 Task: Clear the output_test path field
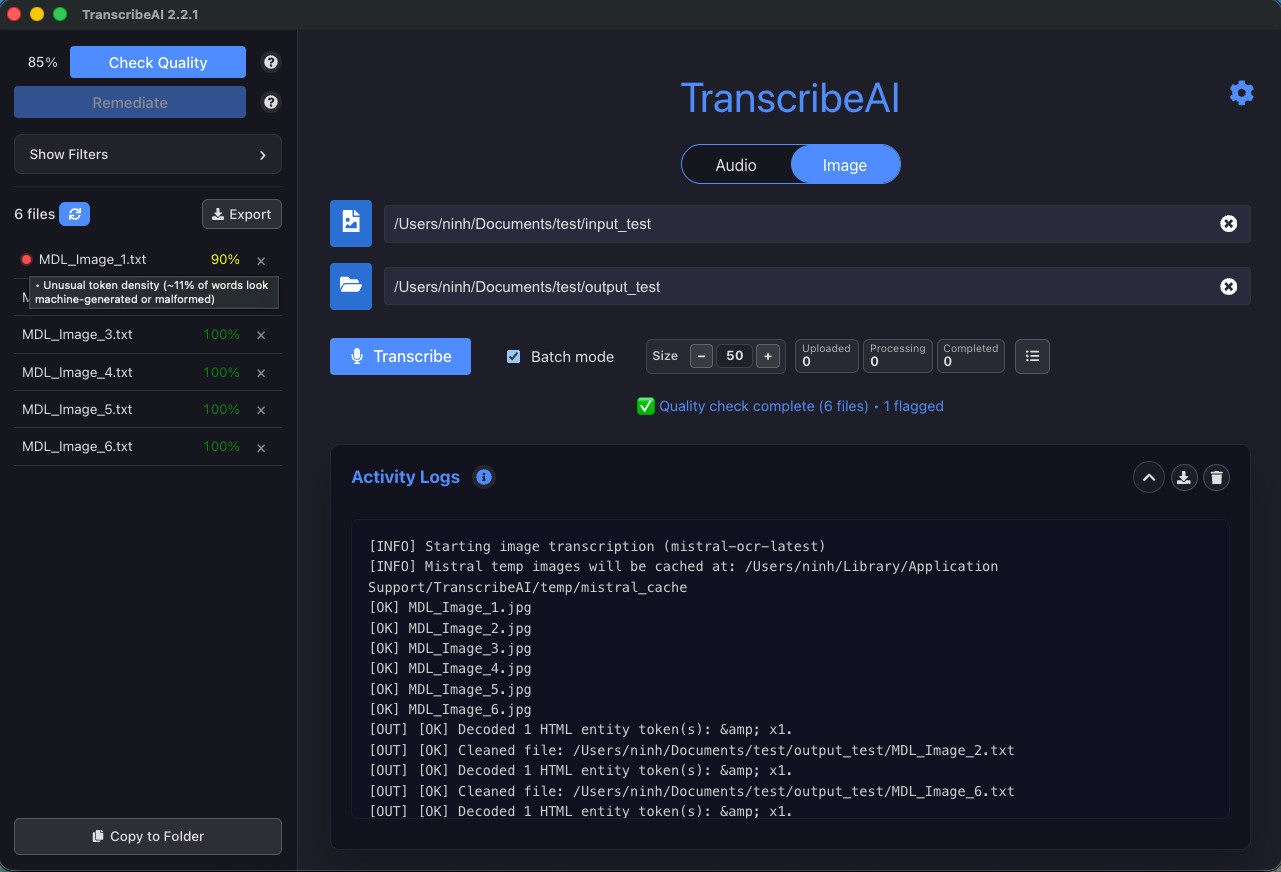point(1229,287)
